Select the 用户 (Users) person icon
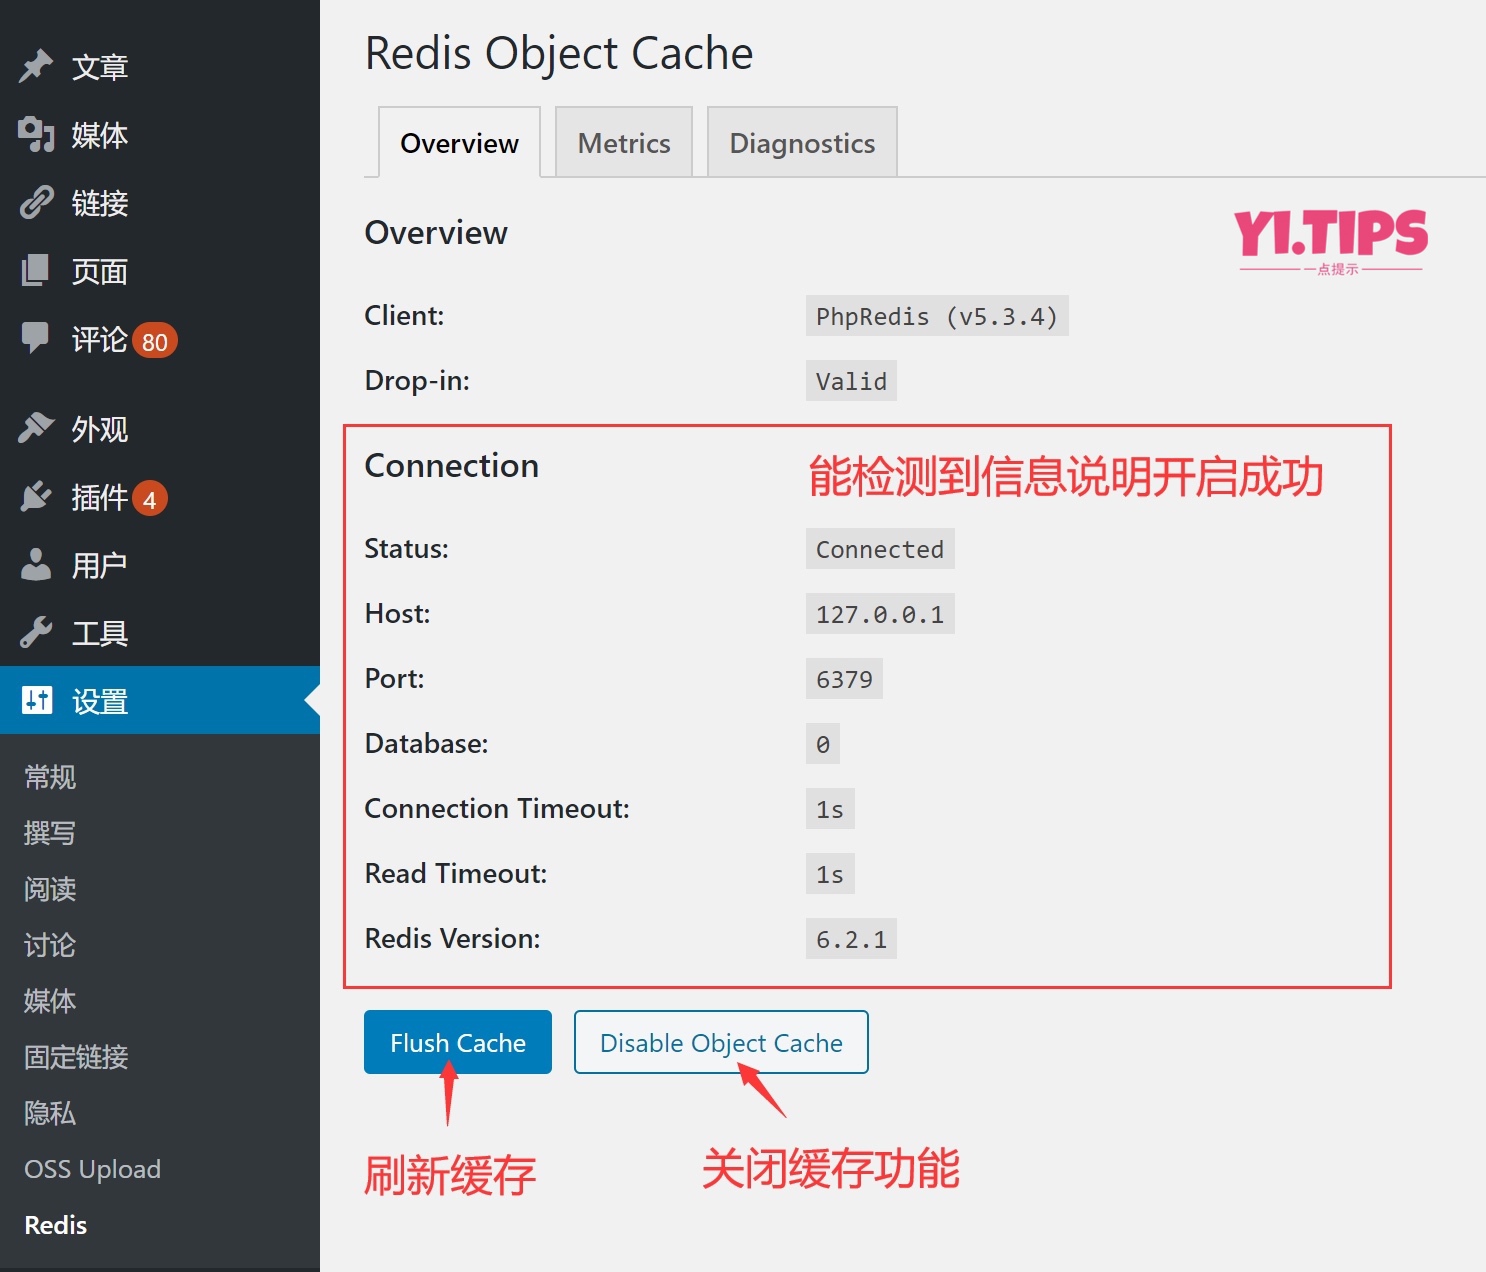 (36, 565)
